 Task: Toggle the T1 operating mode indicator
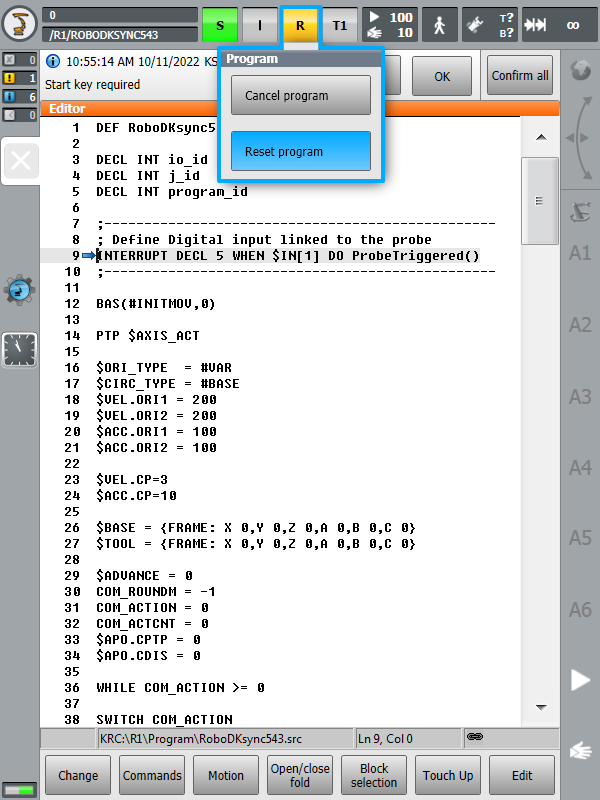[x=340, y=24]
